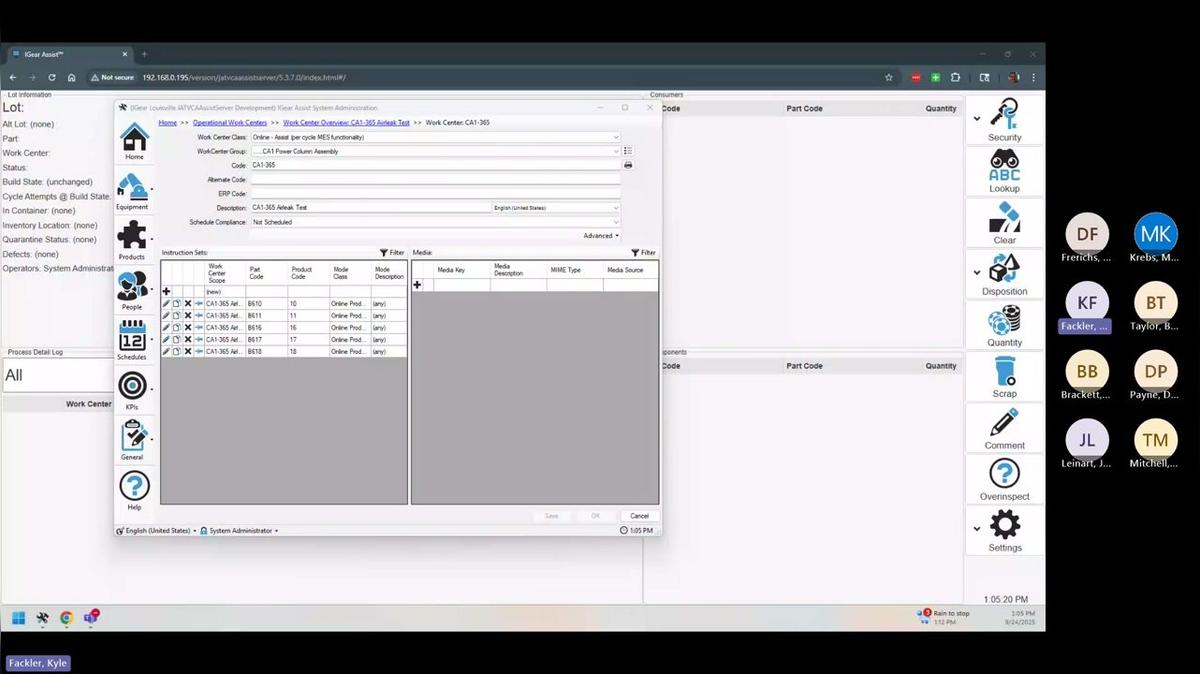The width and height of the screenshot is (1200, 674).
Task: Click the Cancel button
Action: click(639, 515)
